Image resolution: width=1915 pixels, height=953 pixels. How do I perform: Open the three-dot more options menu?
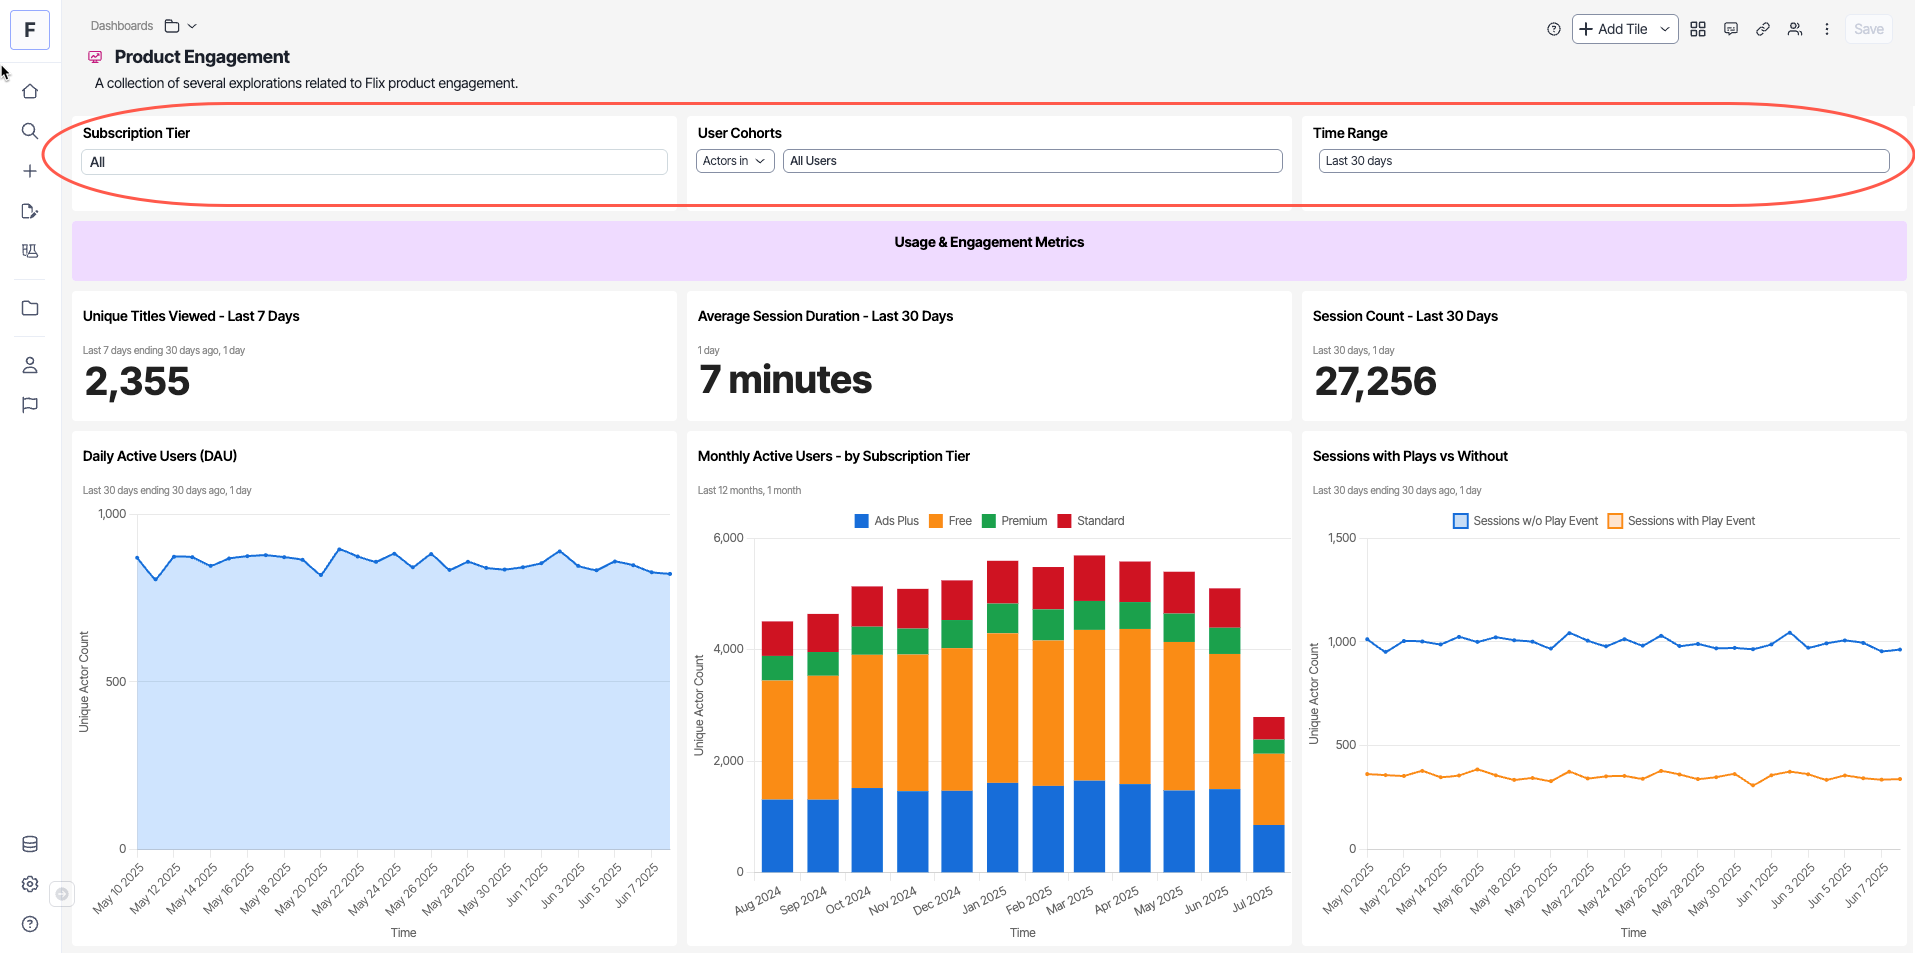pos(1827,29)
